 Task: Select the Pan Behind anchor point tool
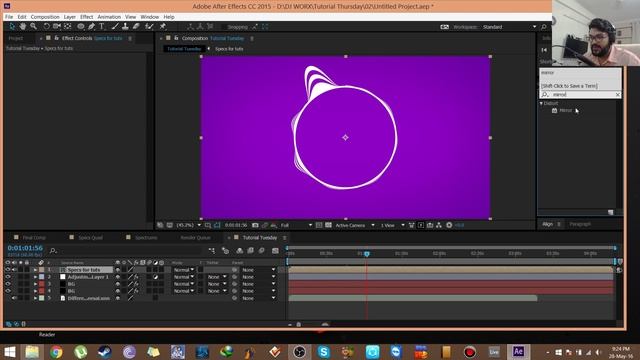click(67, 27)
